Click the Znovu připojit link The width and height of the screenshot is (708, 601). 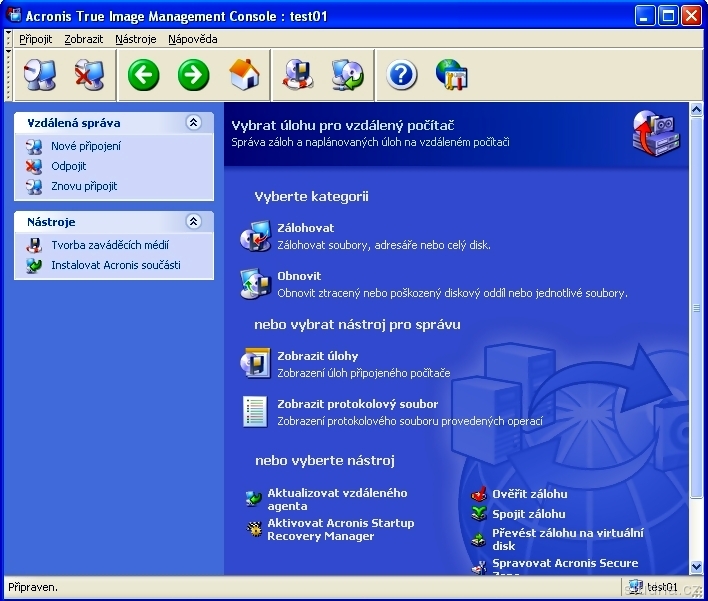point(84,186)
